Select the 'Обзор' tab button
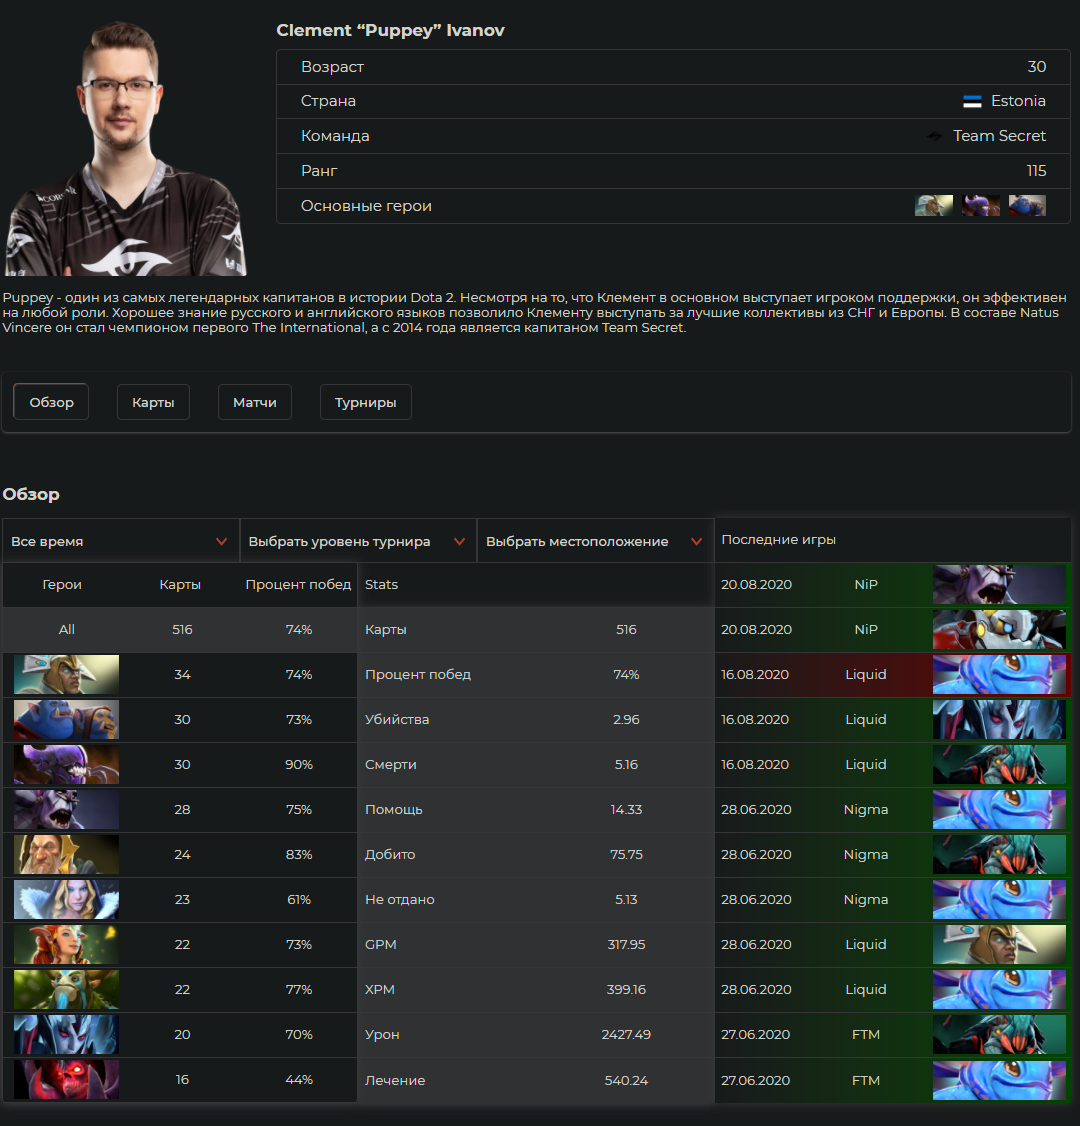The width and height of the screenshot is (1080, 1126). point(51,402)
